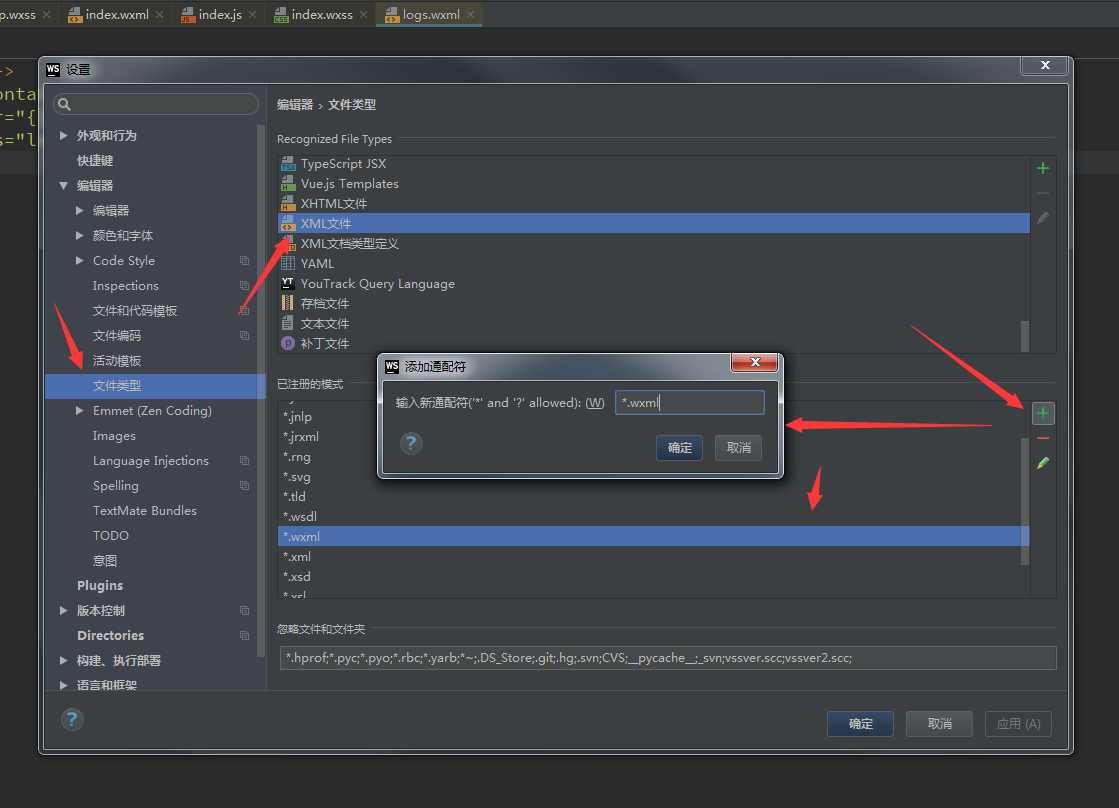Image resolution: width=1119 pixels, height=808 pixels.
Task: Click 取消 at bottom of settings window
Action: pos(939,724)
